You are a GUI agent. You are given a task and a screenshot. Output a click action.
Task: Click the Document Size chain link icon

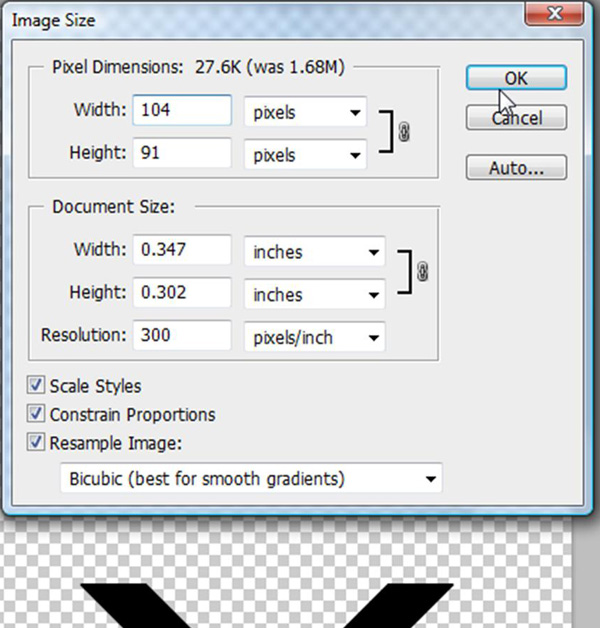tap(422, 272)
